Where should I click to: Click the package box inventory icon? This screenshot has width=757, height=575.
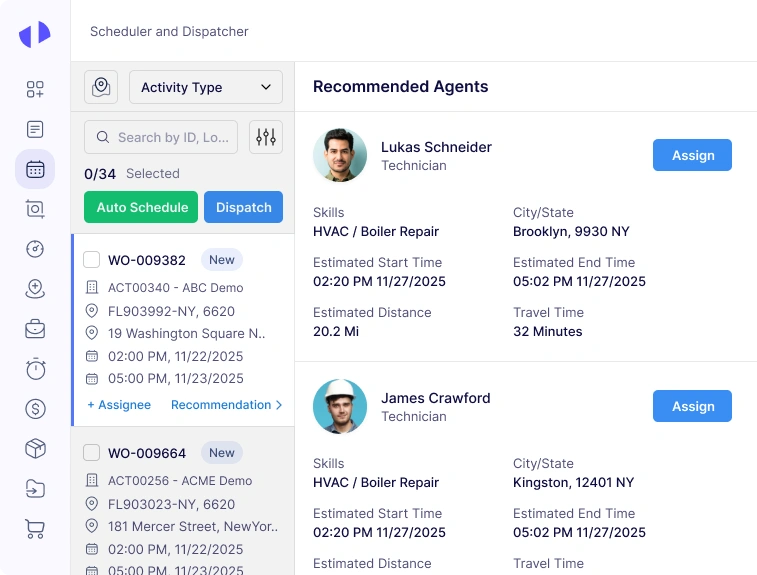pyautogui.click(x=35, y=449)
